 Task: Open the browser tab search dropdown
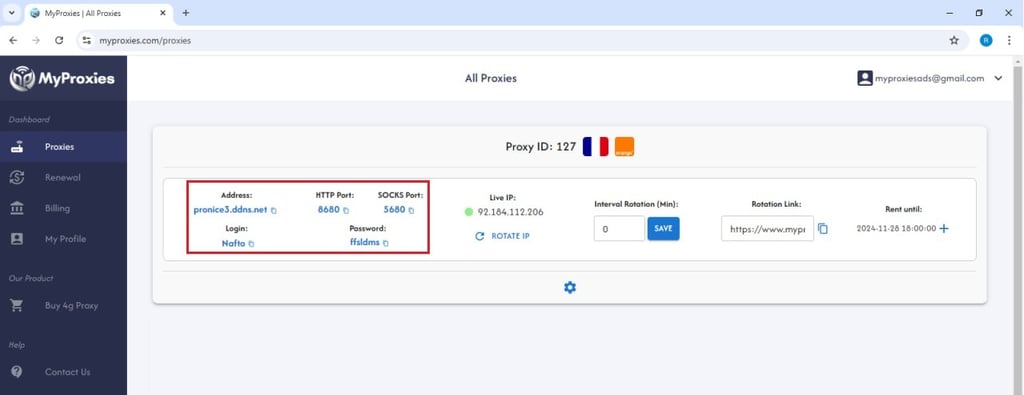point(11,13)
